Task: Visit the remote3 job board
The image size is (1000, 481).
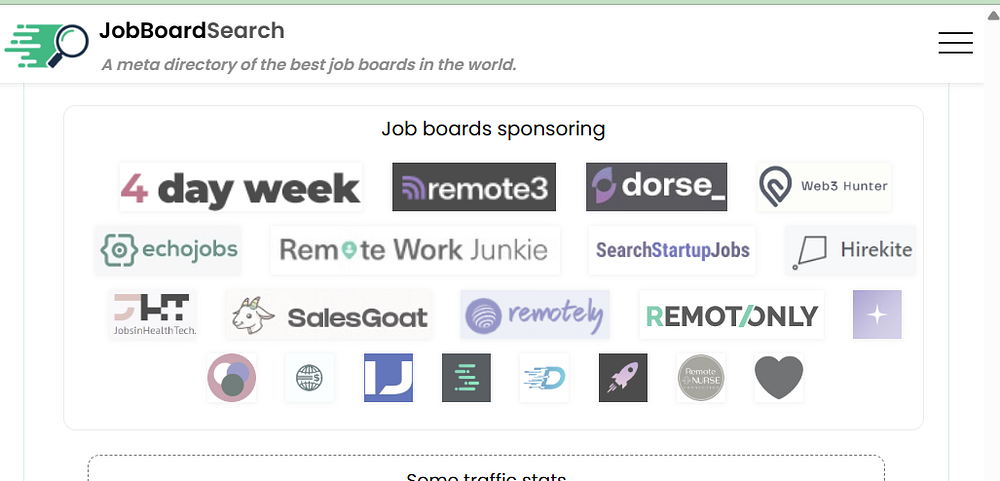Action: [474, 187]
